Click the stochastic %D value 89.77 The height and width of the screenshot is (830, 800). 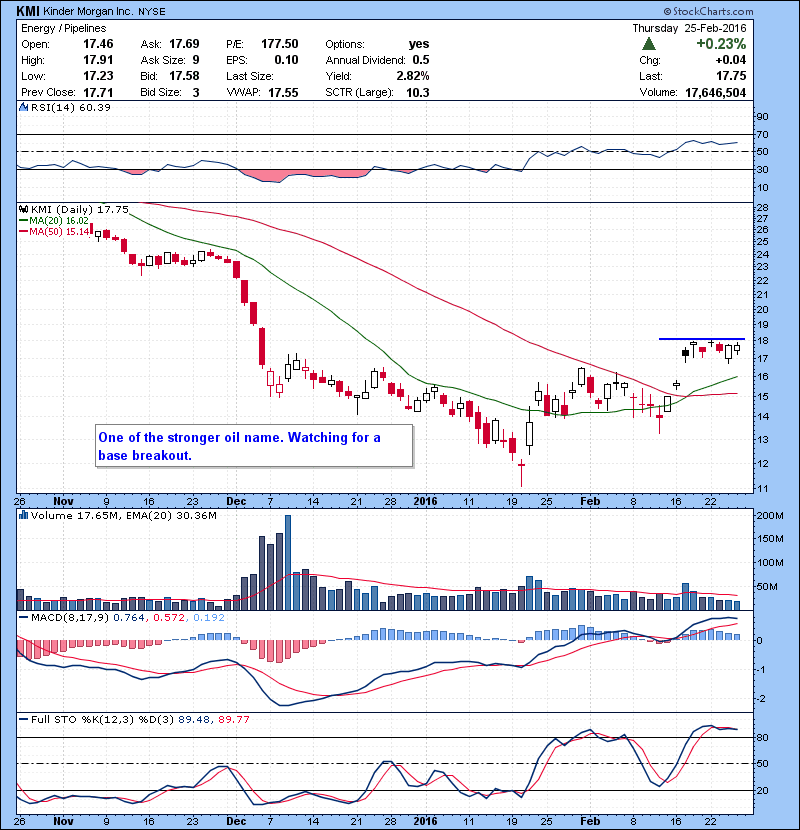click(x=233, y=719)
